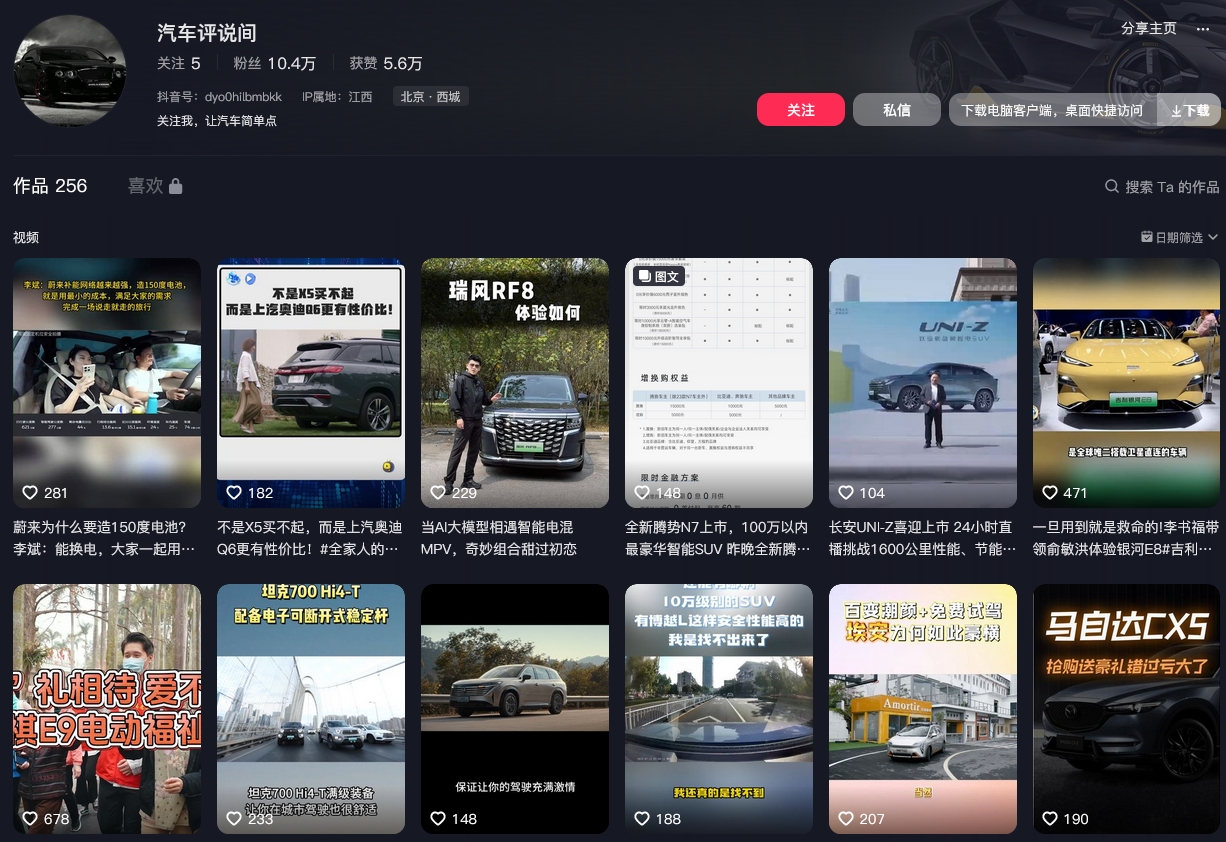Screen dimensions: 1226x842
Task: Click the heart icon showing 182 likes
Action: click(x=234, y=493)
